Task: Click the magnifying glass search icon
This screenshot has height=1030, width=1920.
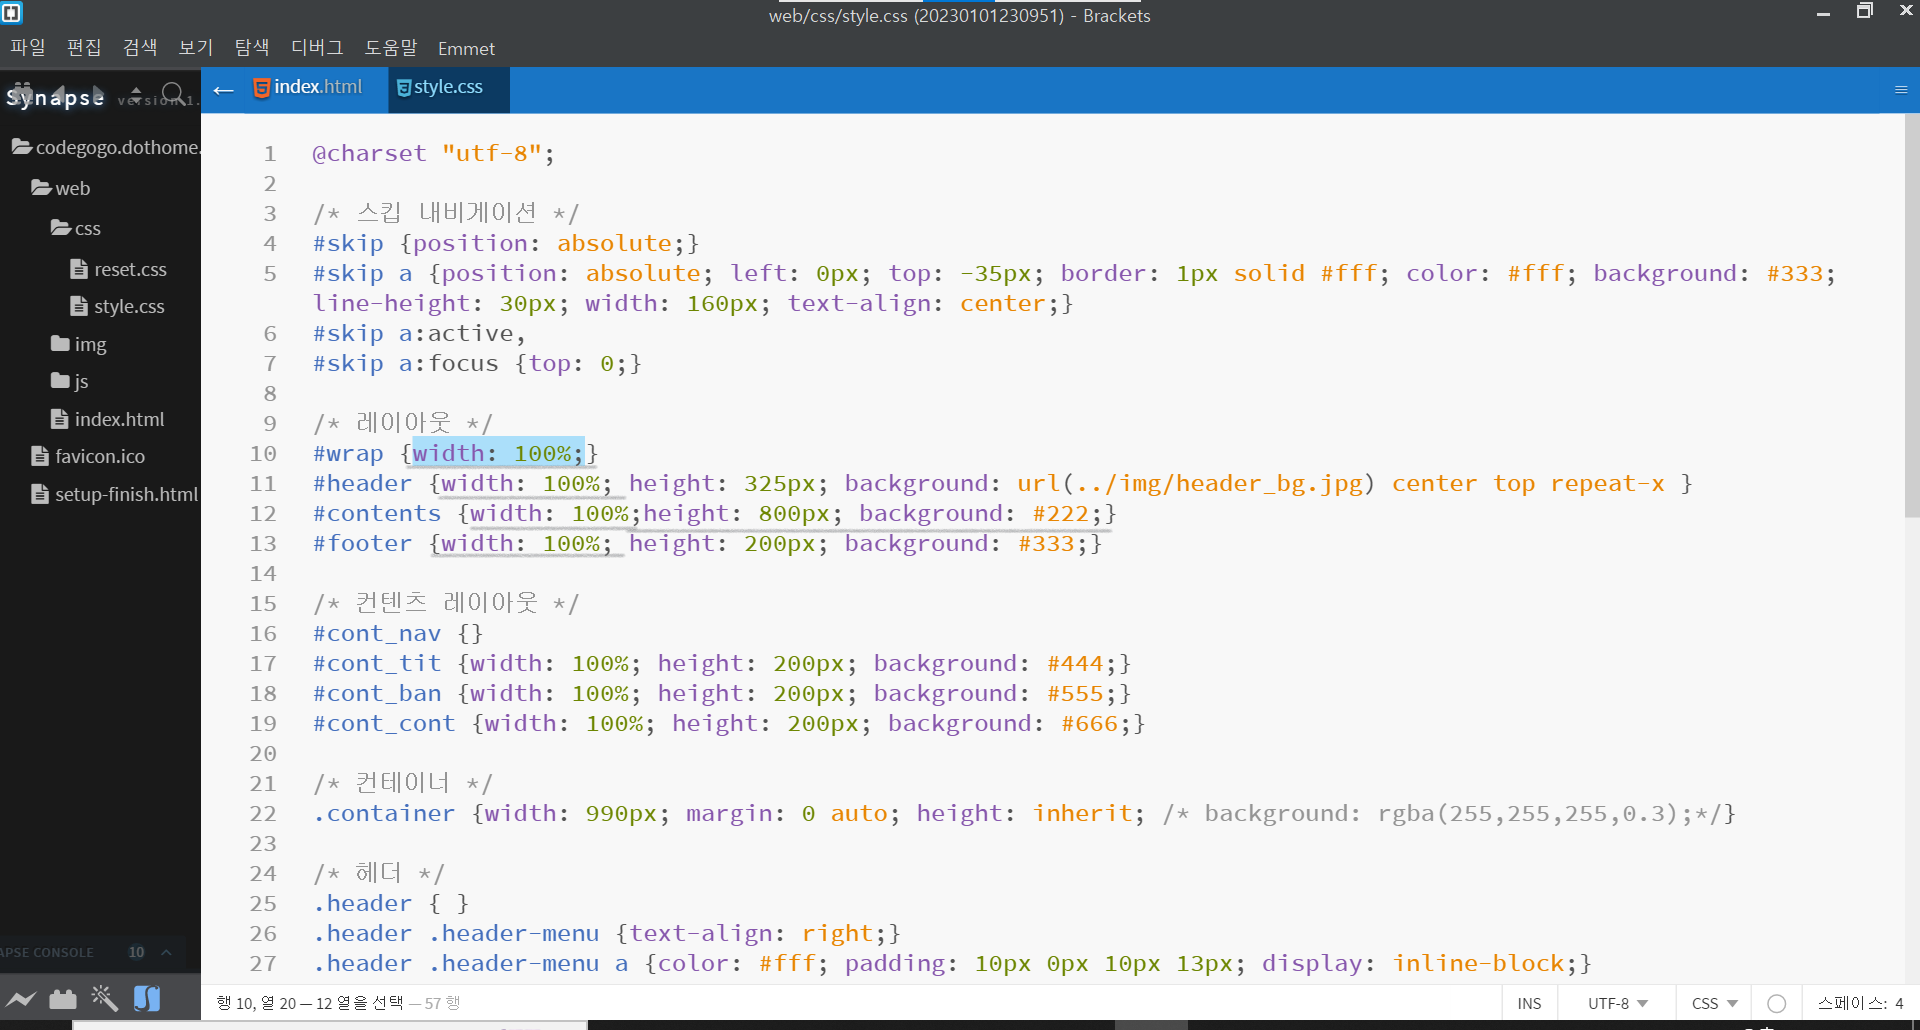Action: [x=173, y=93]
